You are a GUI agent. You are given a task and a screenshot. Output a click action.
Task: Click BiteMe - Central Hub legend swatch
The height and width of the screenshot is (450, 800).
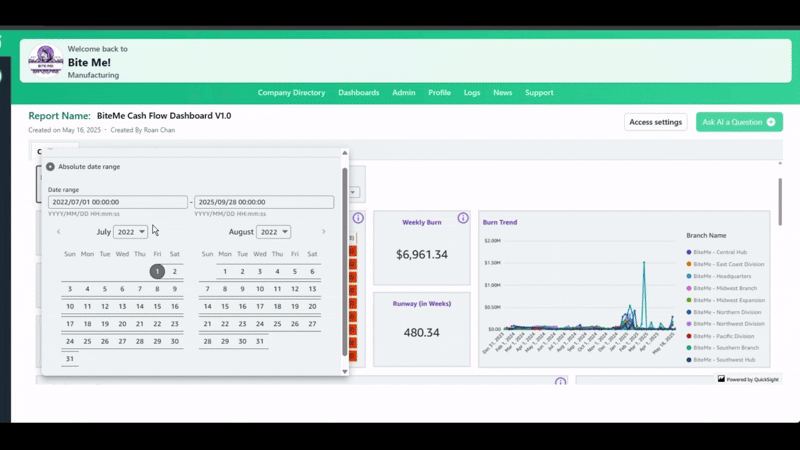(x=689, y=252)
